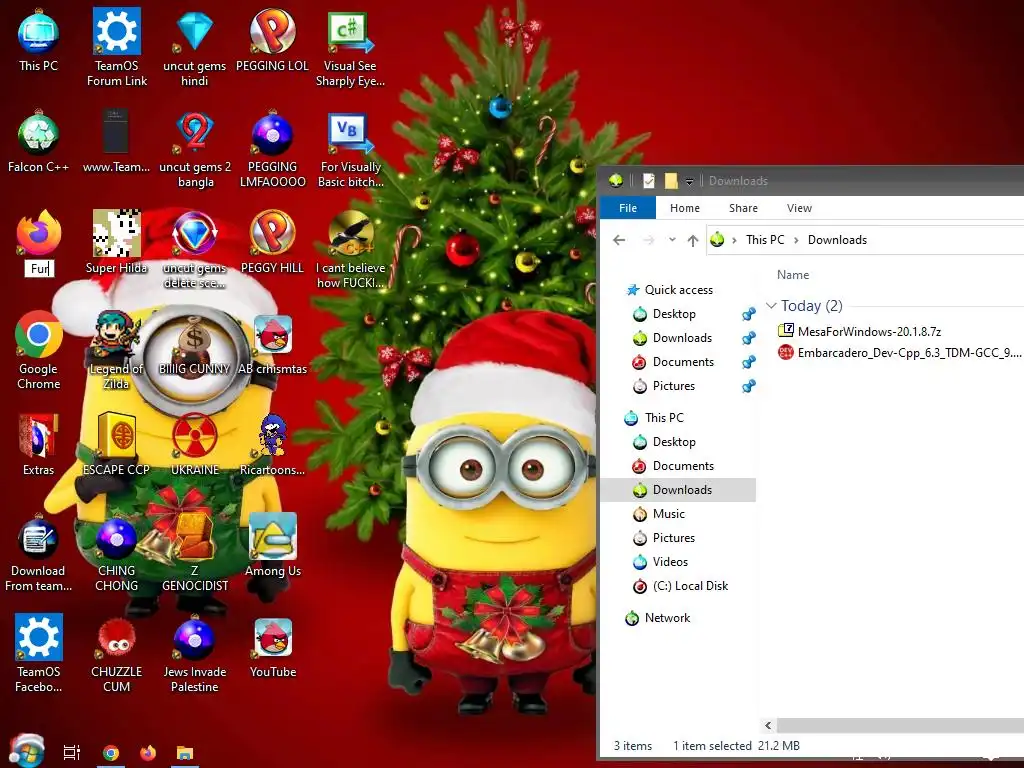Screen dimensions: 1024x768
Task: Select the Legend of Zilda desktop icon
Action: coord(116,351)
